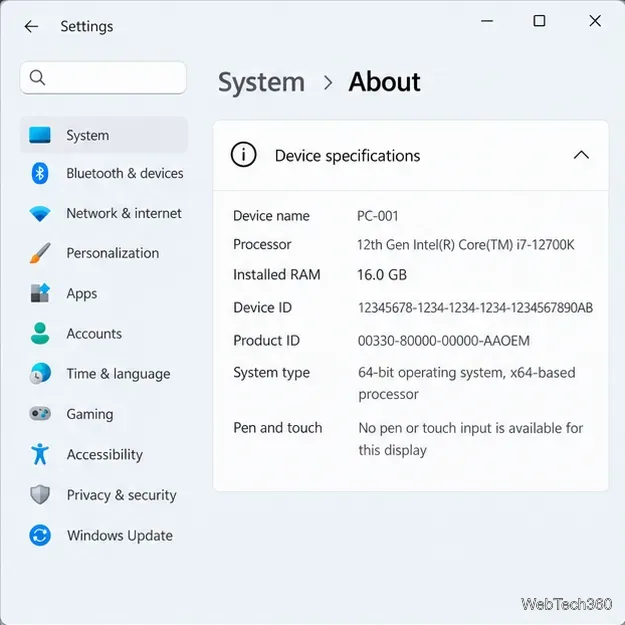Focus the settings search box
Screen dimensions: 625x625
(x=103, y=78)
